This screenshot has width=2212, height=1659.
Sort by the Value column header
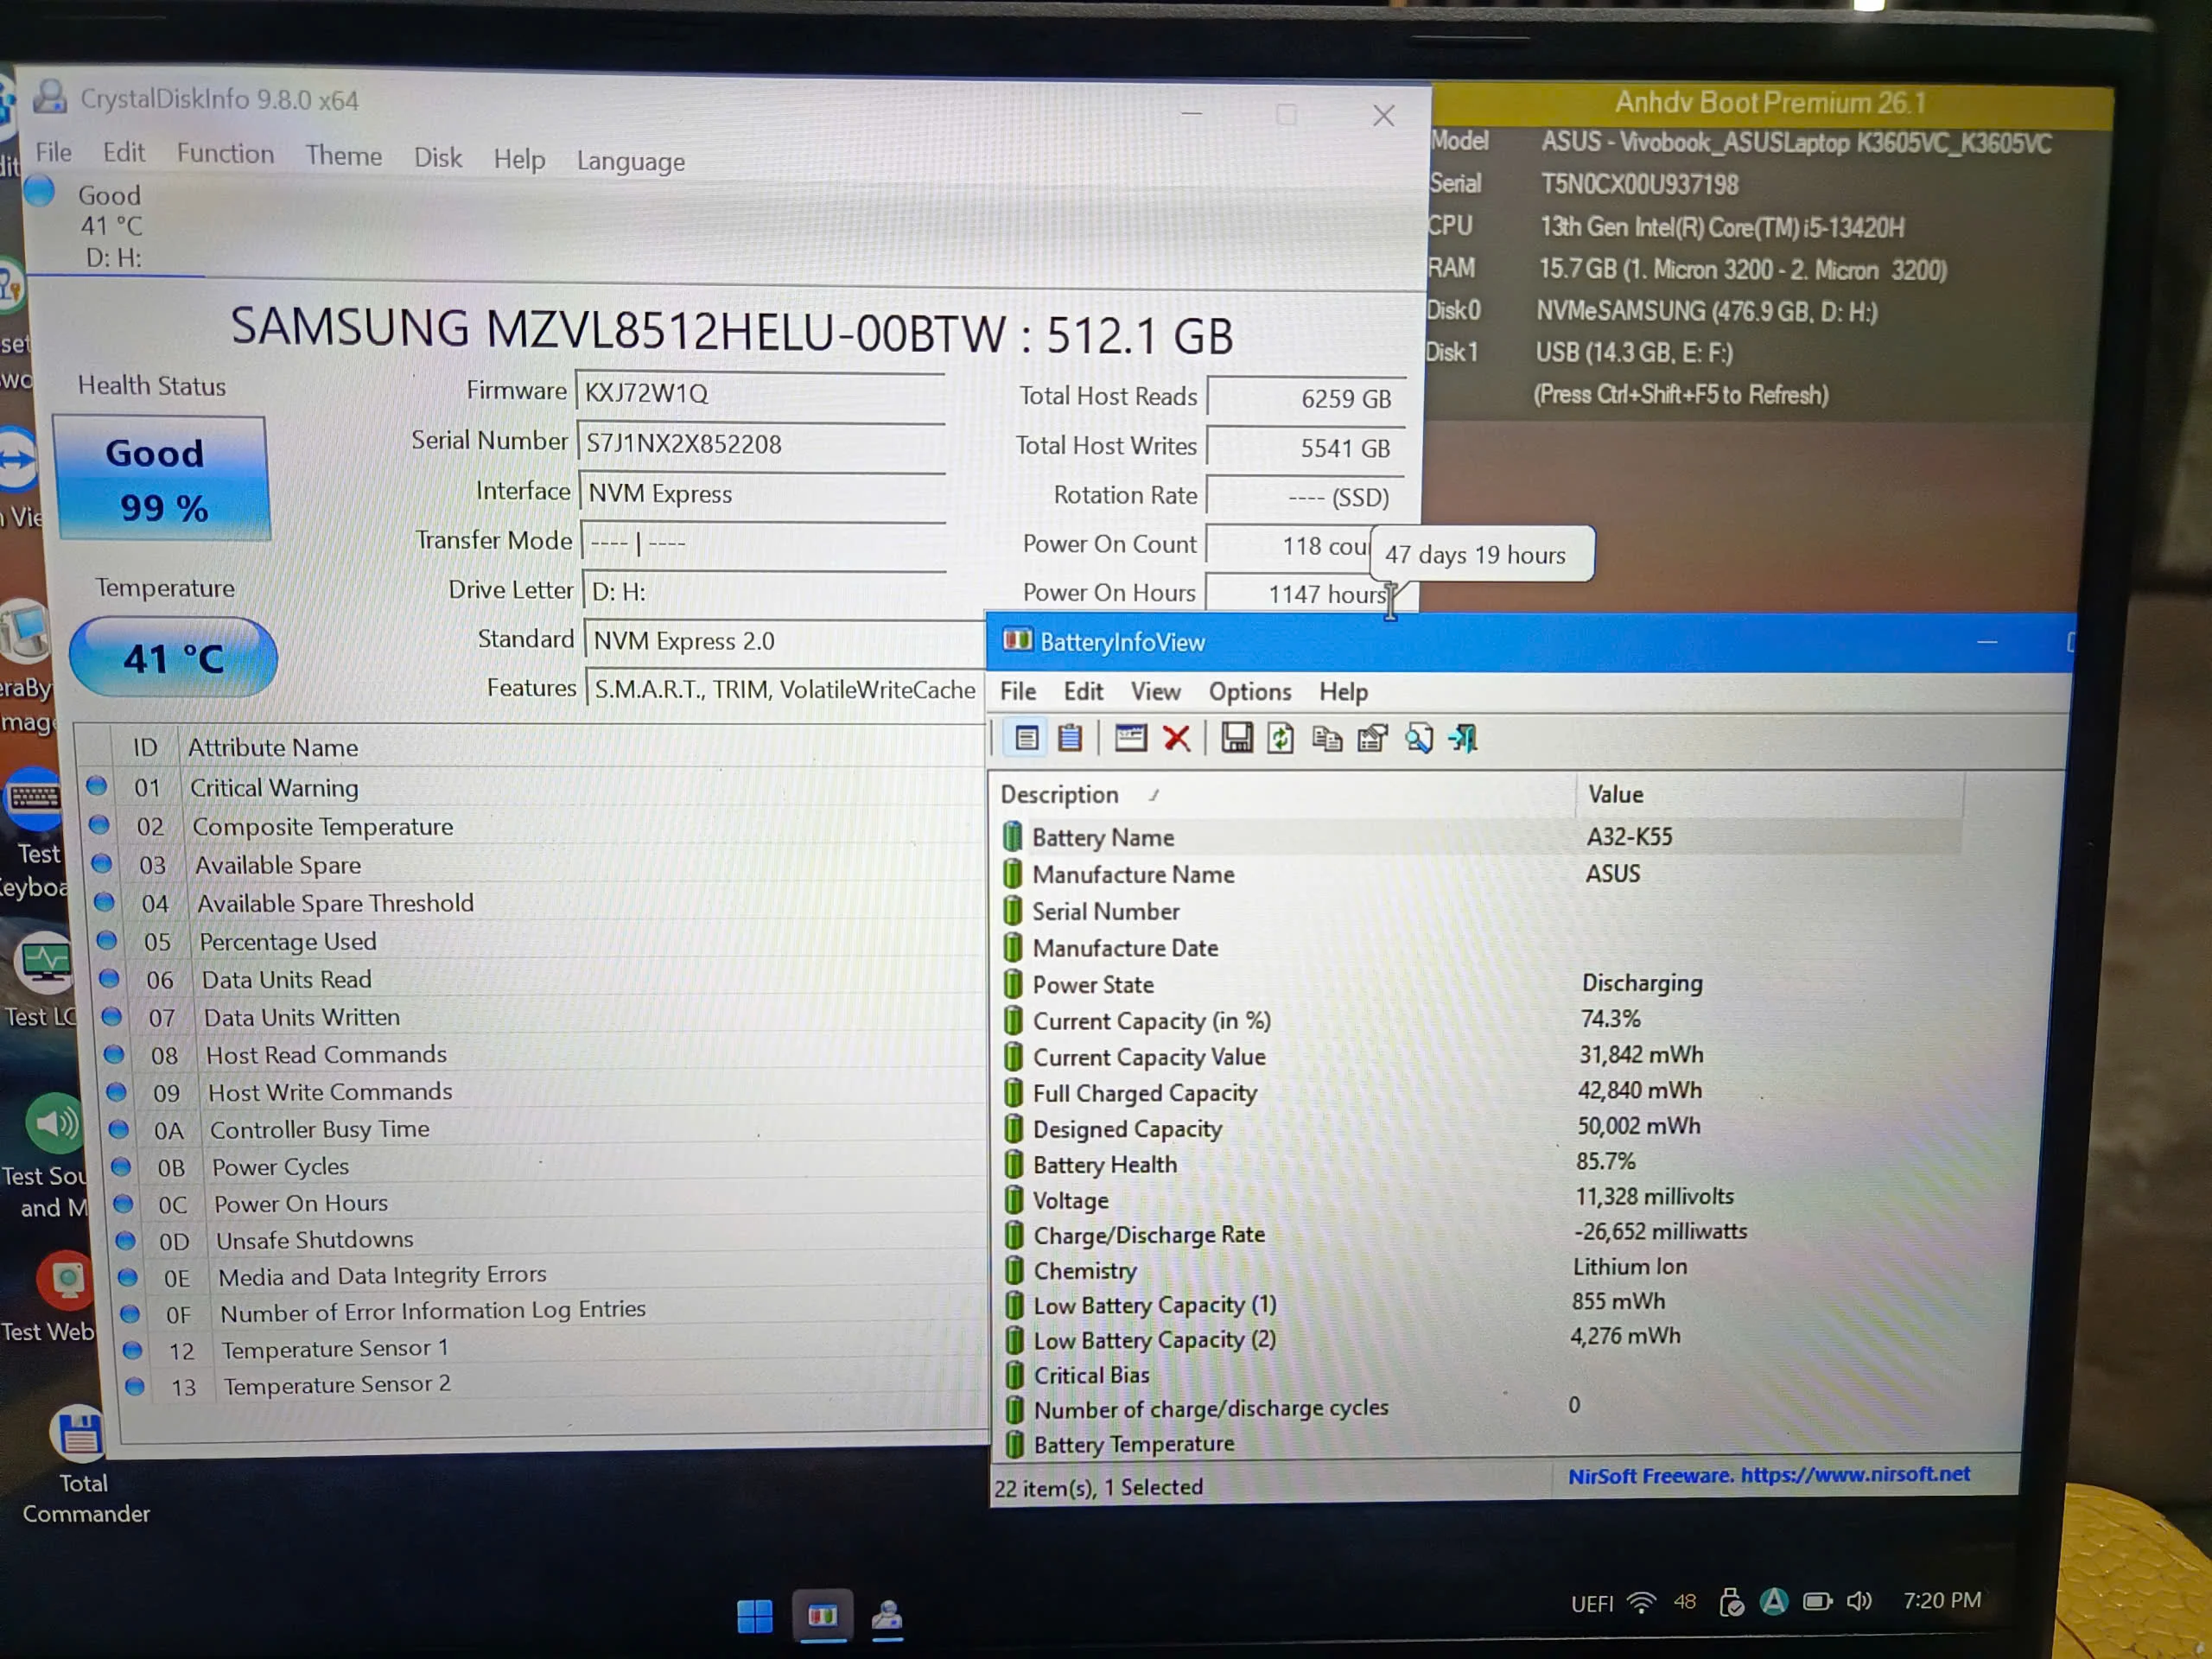(1770, 794)
